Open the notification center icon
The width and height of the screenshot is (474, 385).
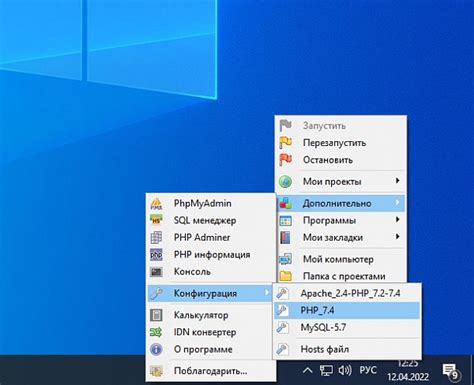[x=451, y=372]
